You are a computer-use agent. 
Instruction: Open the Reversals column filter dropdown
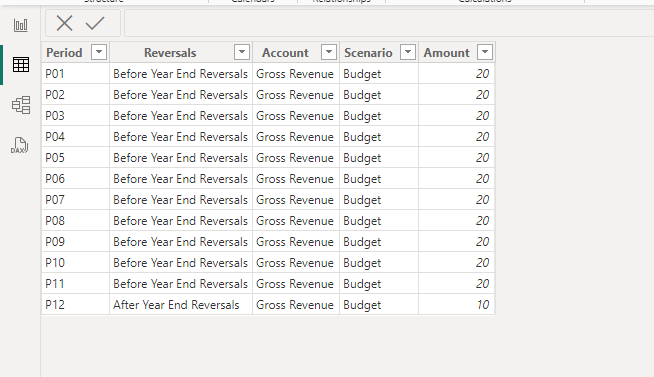click(242, 53)
